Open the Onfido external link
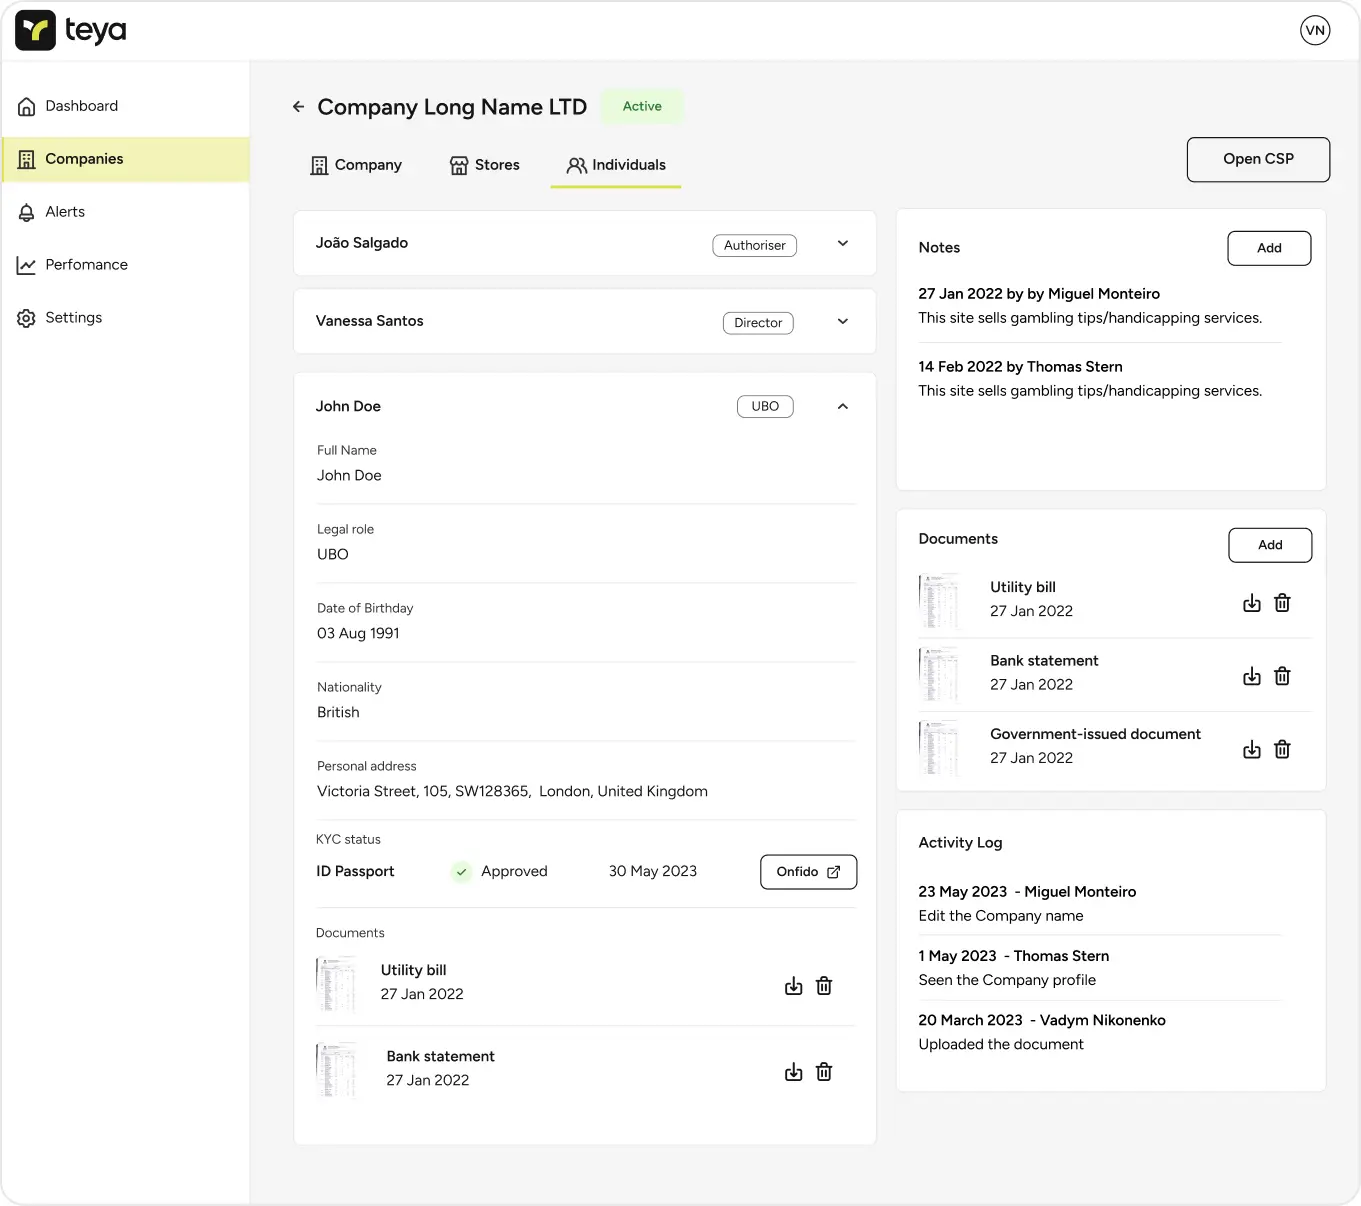1361x1206 pixels. (x=808, y=872)
